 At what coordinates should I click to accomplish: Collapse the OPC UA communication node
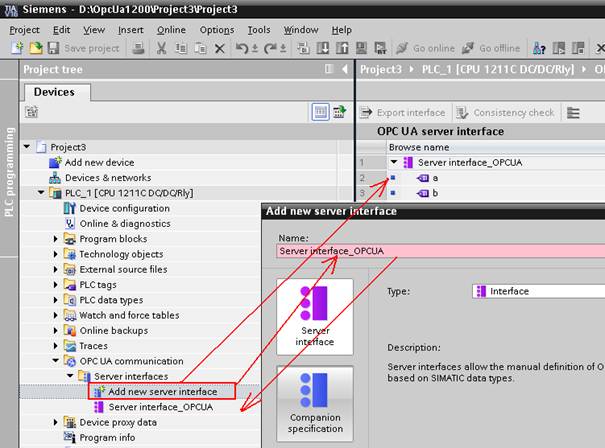[57, 360]
